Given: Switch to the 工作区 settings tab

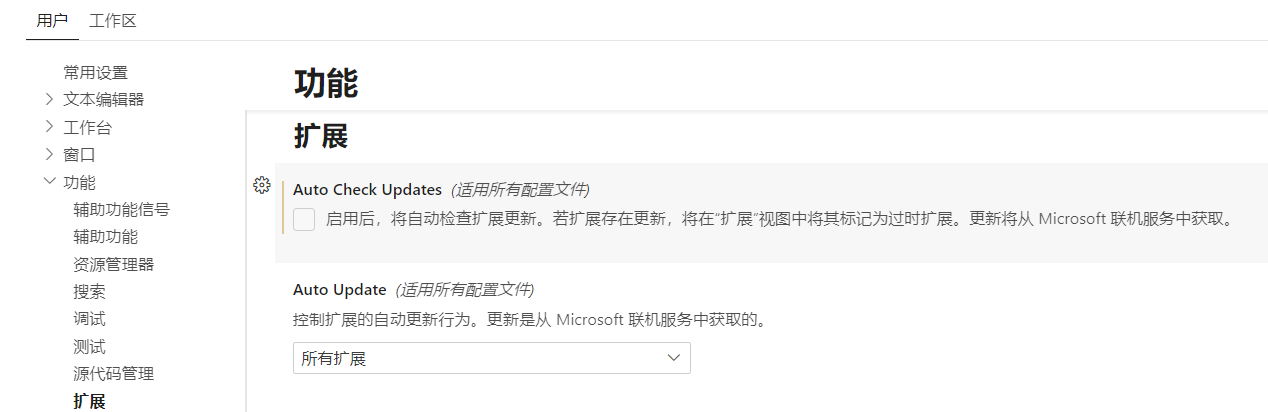Looking at the screenshot, I should pos(112,21).
